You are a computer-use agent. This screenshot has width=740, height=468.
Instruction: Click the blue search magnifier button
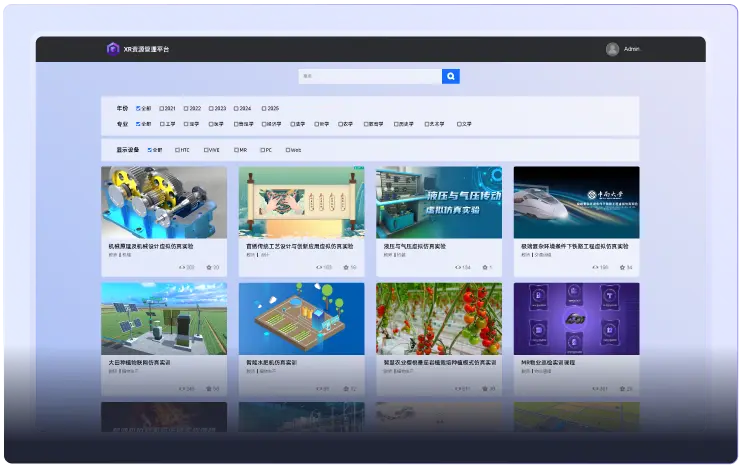tap(450, 76)
